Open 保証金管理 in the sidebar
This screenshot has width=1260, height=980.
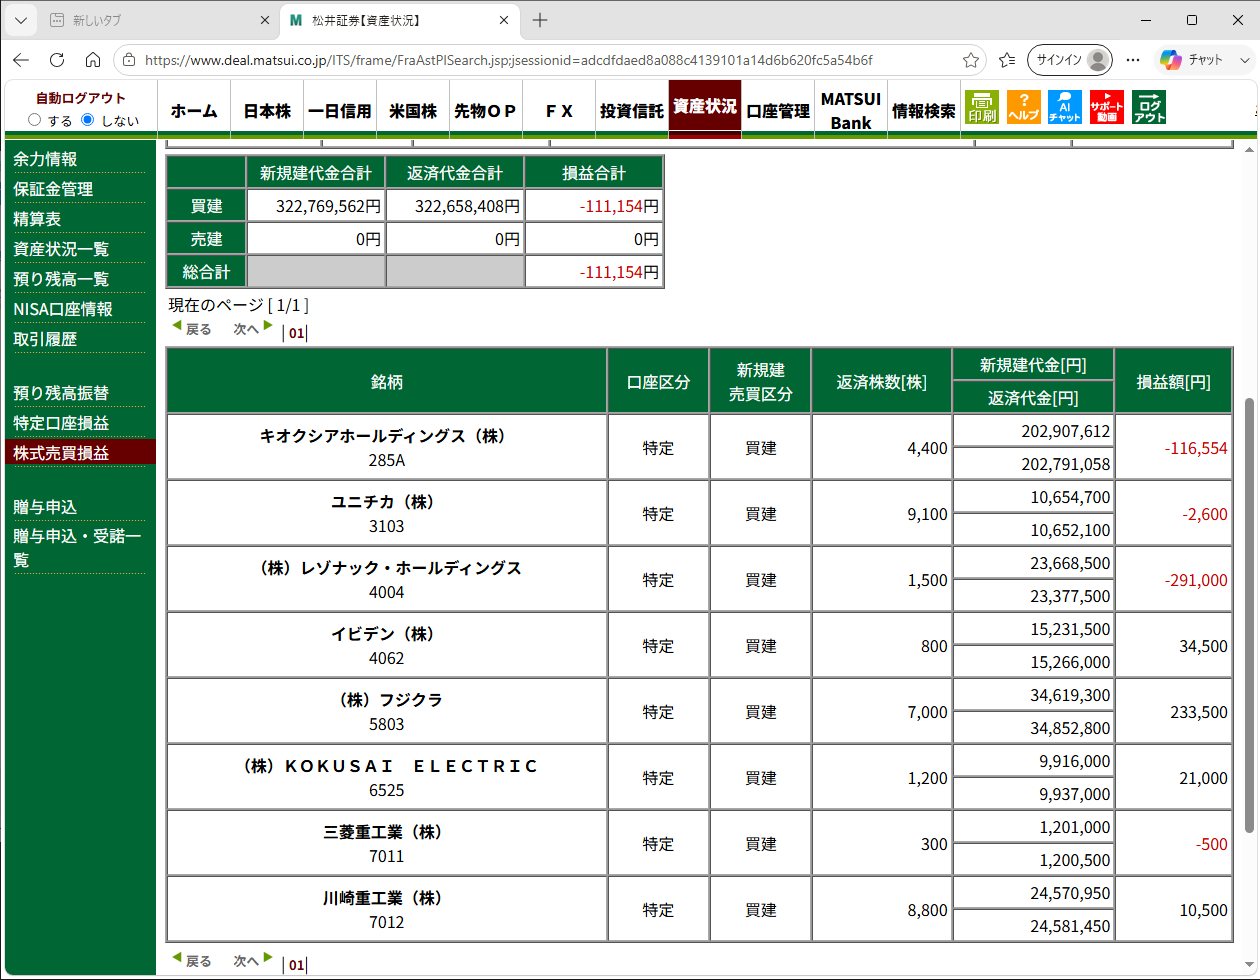53,189
